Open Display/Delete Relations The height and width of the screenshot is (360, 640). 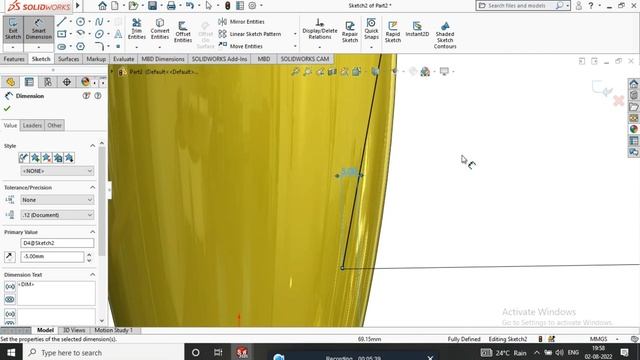click(x=320, y=29)
